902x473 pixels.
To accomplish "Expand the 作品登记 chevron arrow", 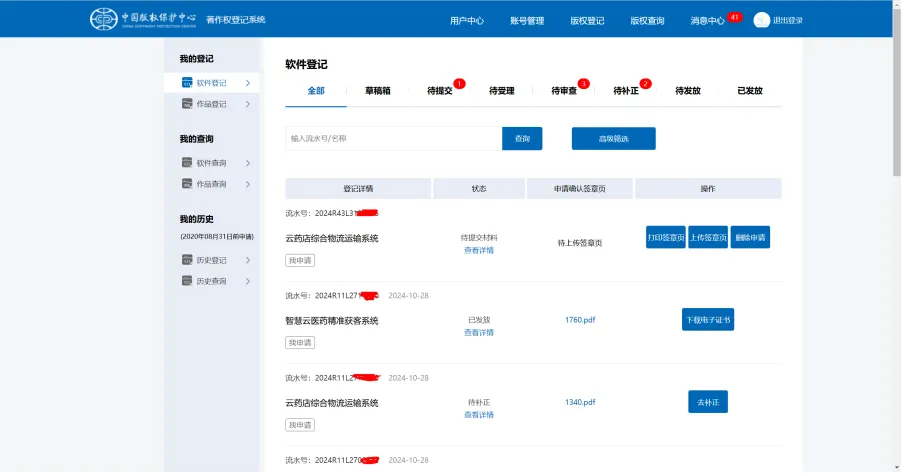I will click(x=248, y=104).
